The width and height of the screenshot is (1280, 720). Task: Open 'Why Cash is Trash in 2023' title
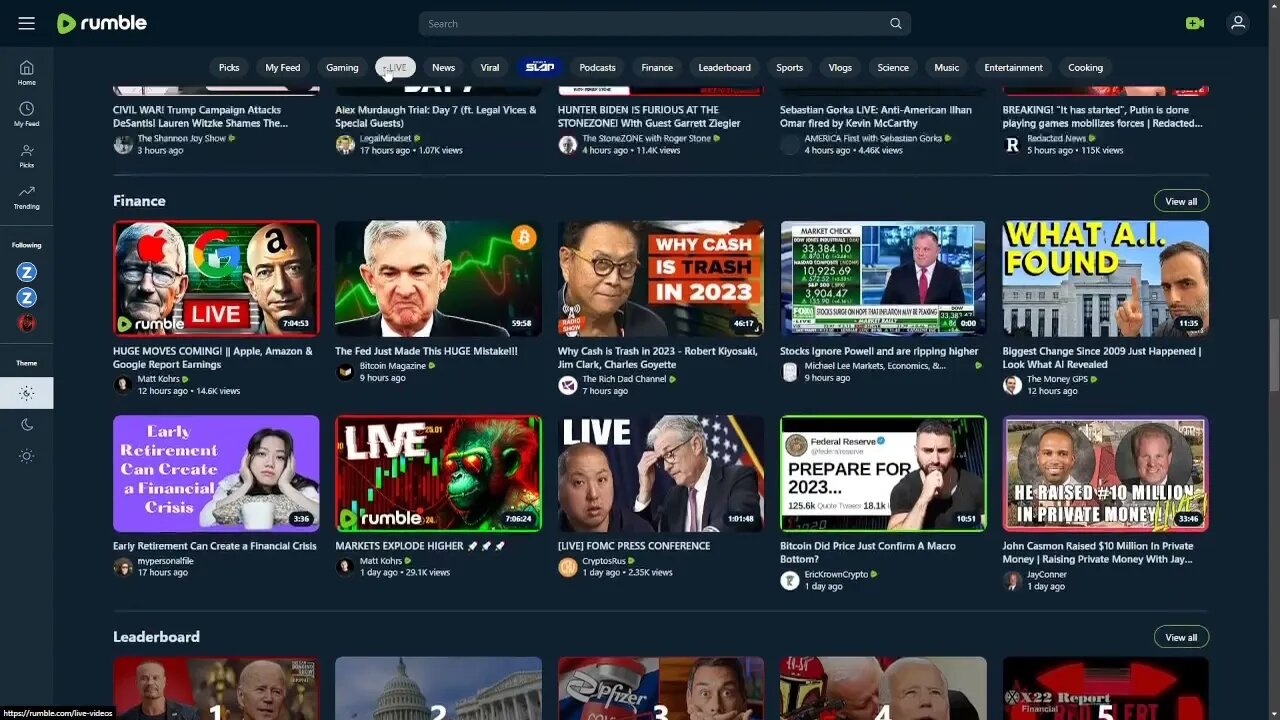click(x=657, y=358)
